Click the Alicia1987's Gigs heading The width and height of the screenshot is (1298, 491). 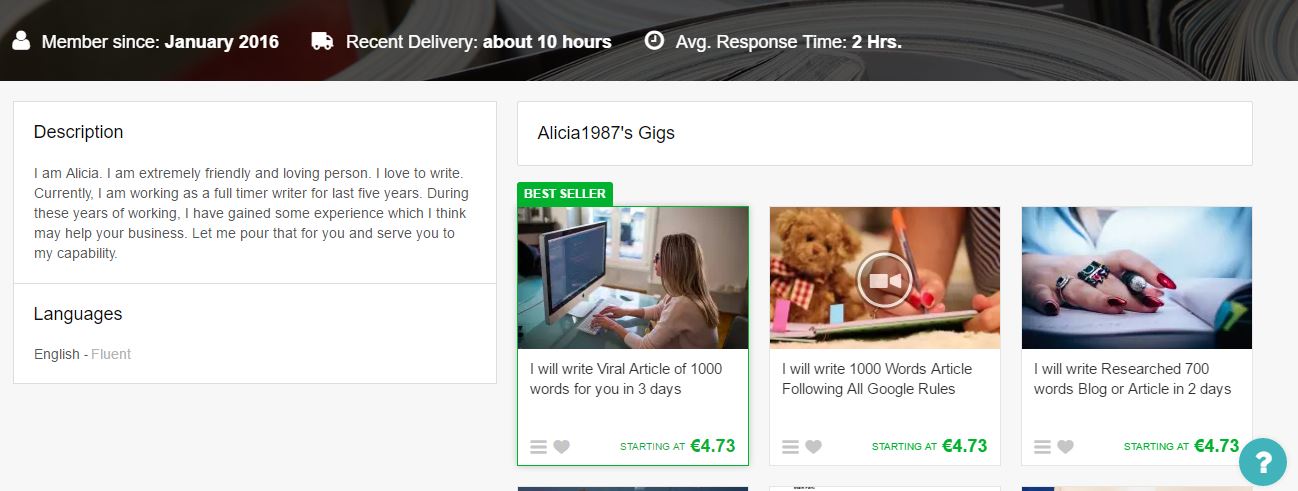[606, 133]
